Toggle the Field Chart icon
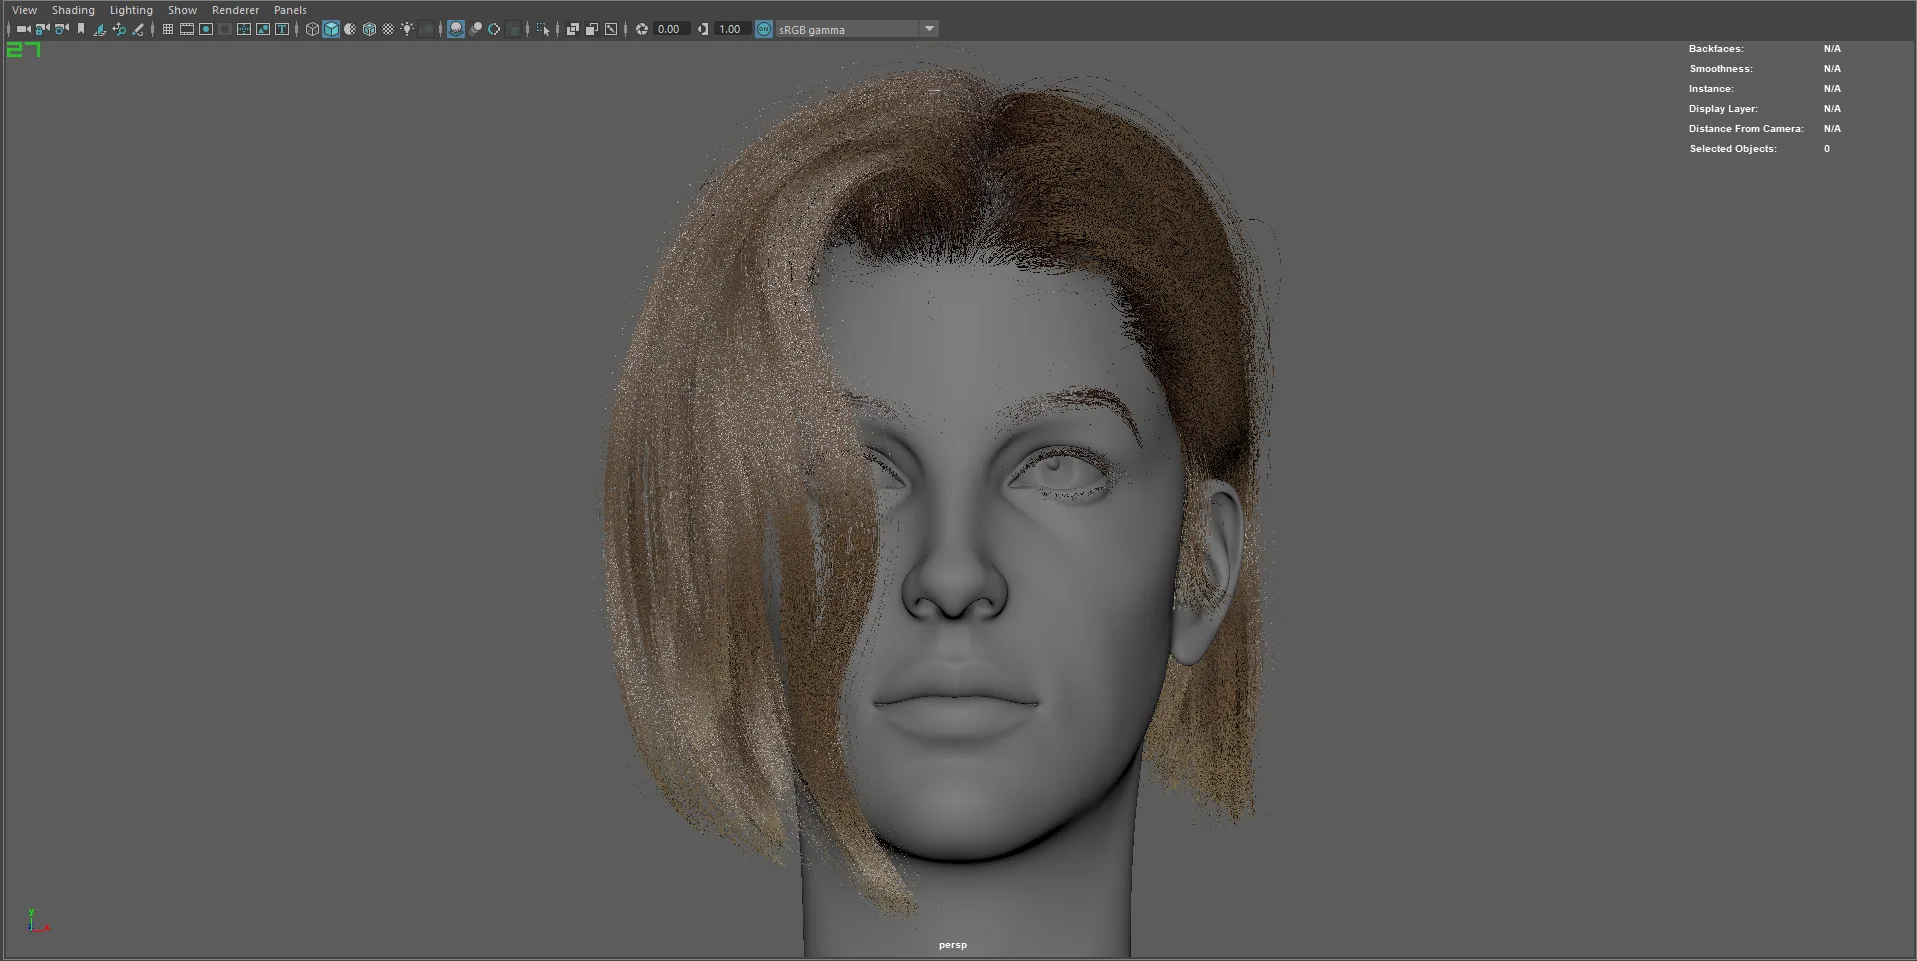 pyautogui.click(x=244, y=29)
